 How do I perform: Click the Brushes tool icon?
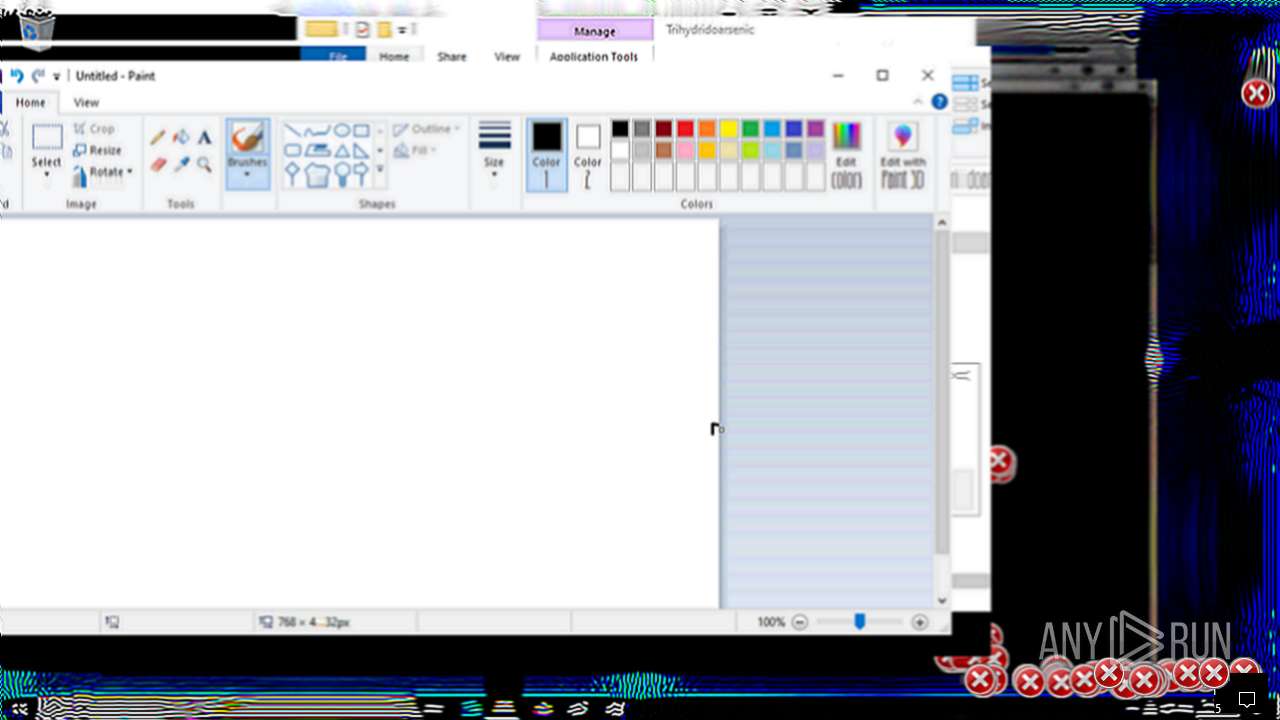247,138
